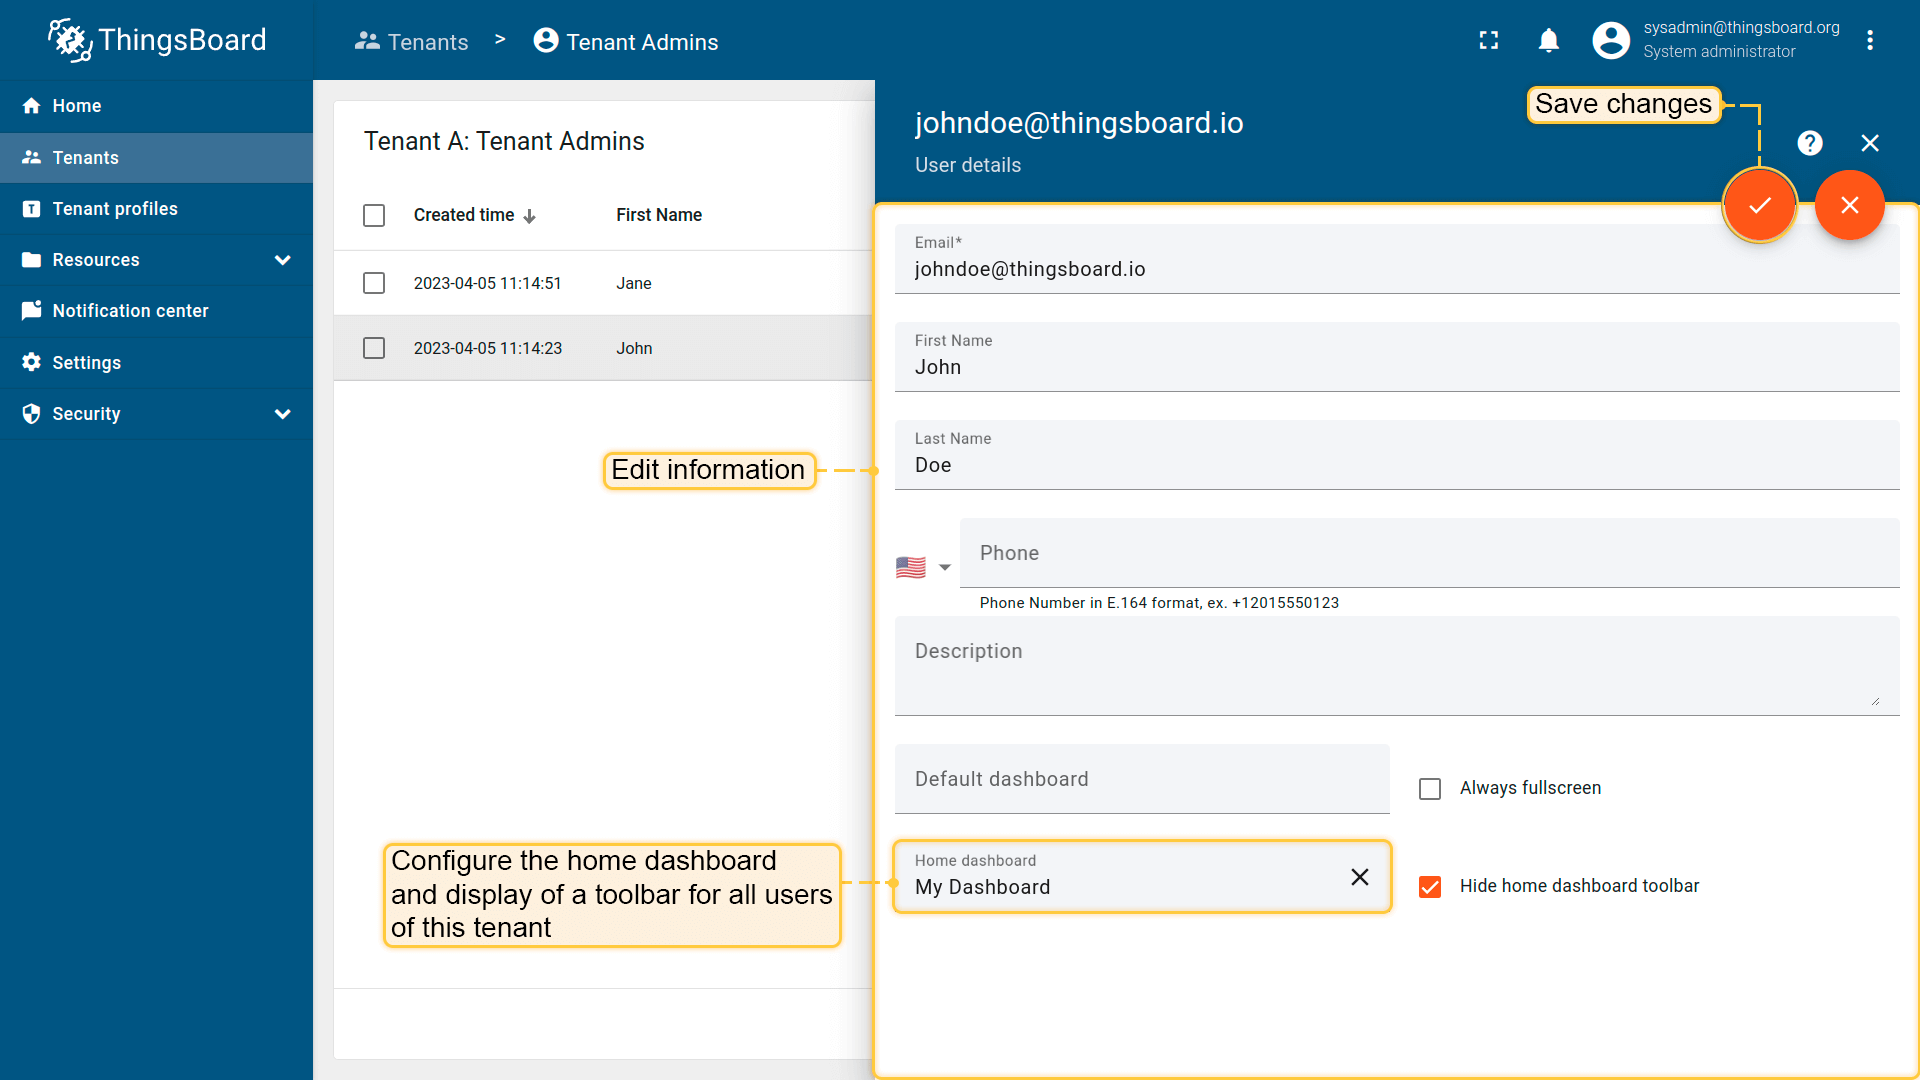Viewport: 1920px width, 1080px height.
Task: Click the help question mark icon
Action: click(1809, 143)
